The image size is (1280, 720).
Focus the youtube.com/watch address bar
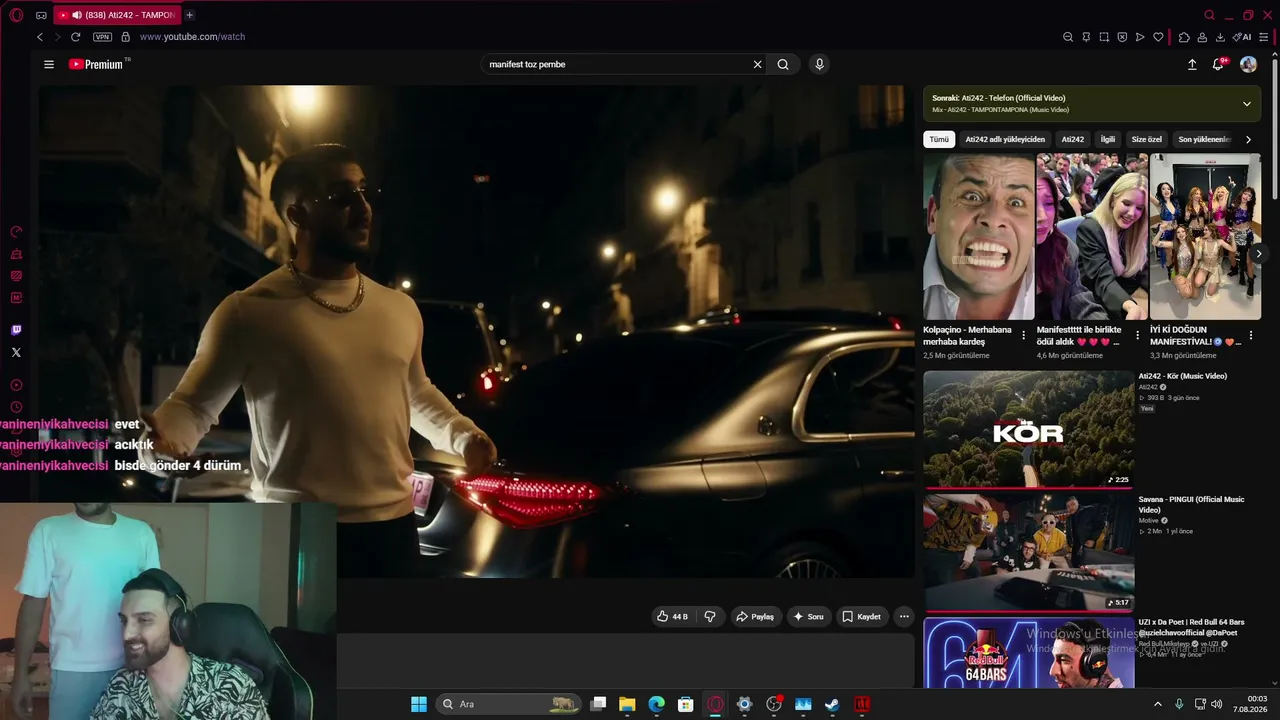pos(192,37)
